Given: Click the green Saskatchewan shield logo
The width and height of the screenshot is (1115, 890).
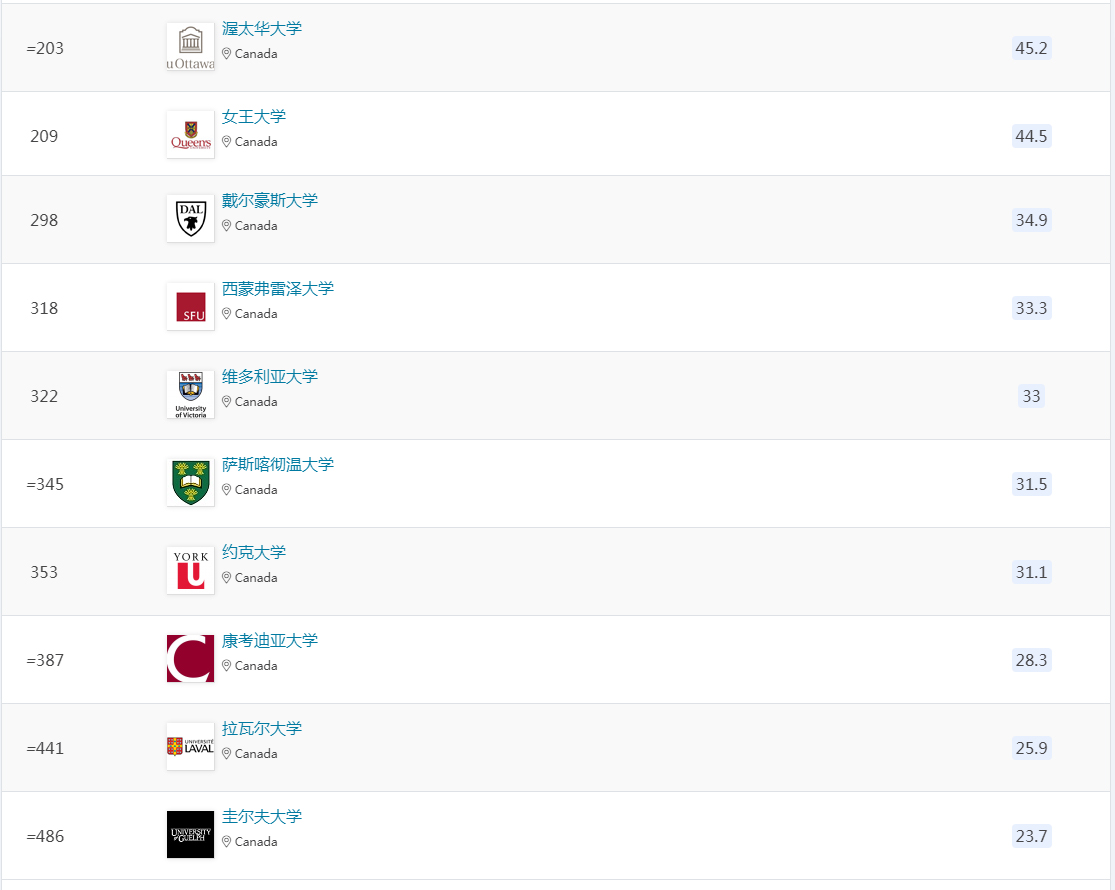Looking at the screenshot, I should point(190,482).
